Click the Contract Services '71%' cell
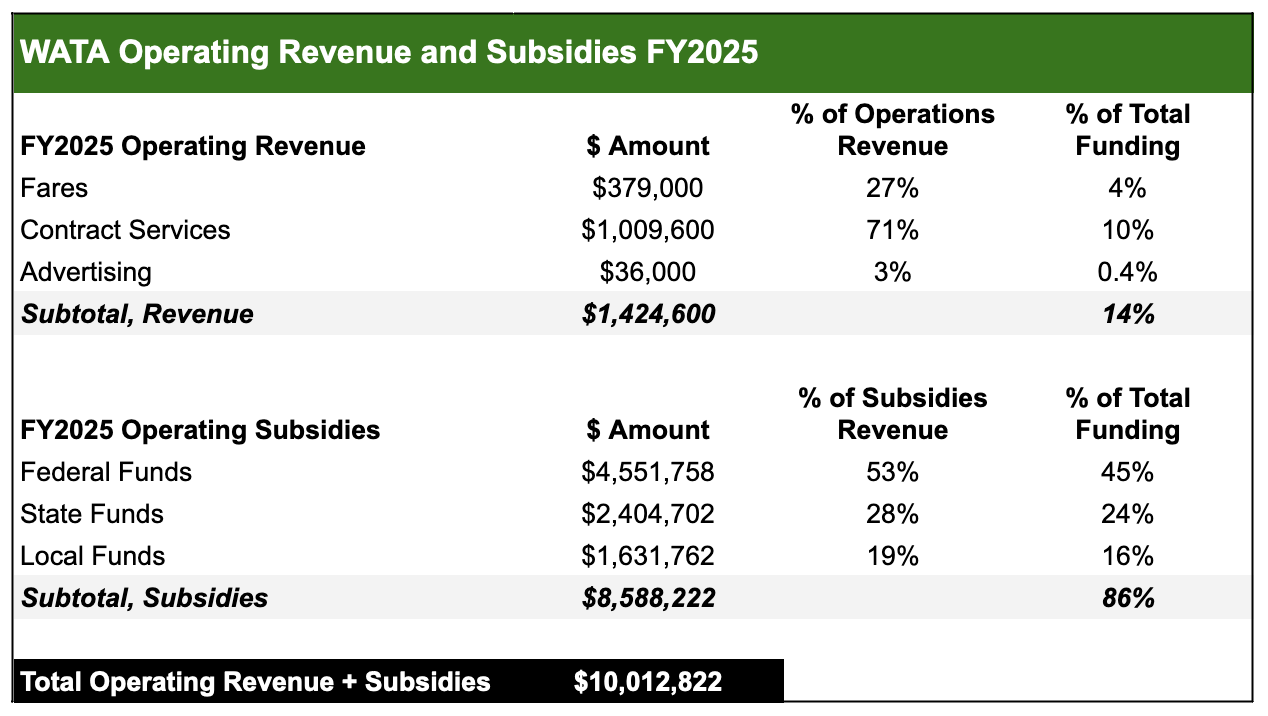The image size is (1268, 716). [892, 230]
